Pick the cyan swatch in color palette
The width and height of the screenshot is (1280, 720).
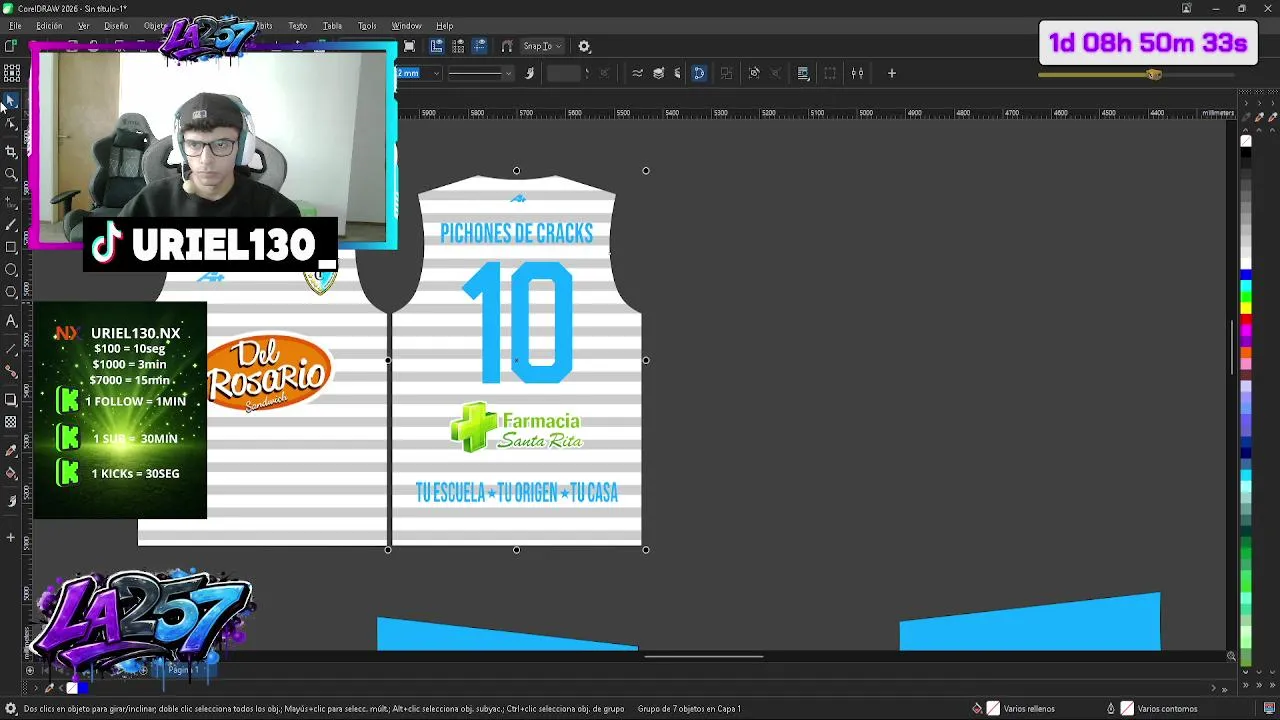[1246, 286]
